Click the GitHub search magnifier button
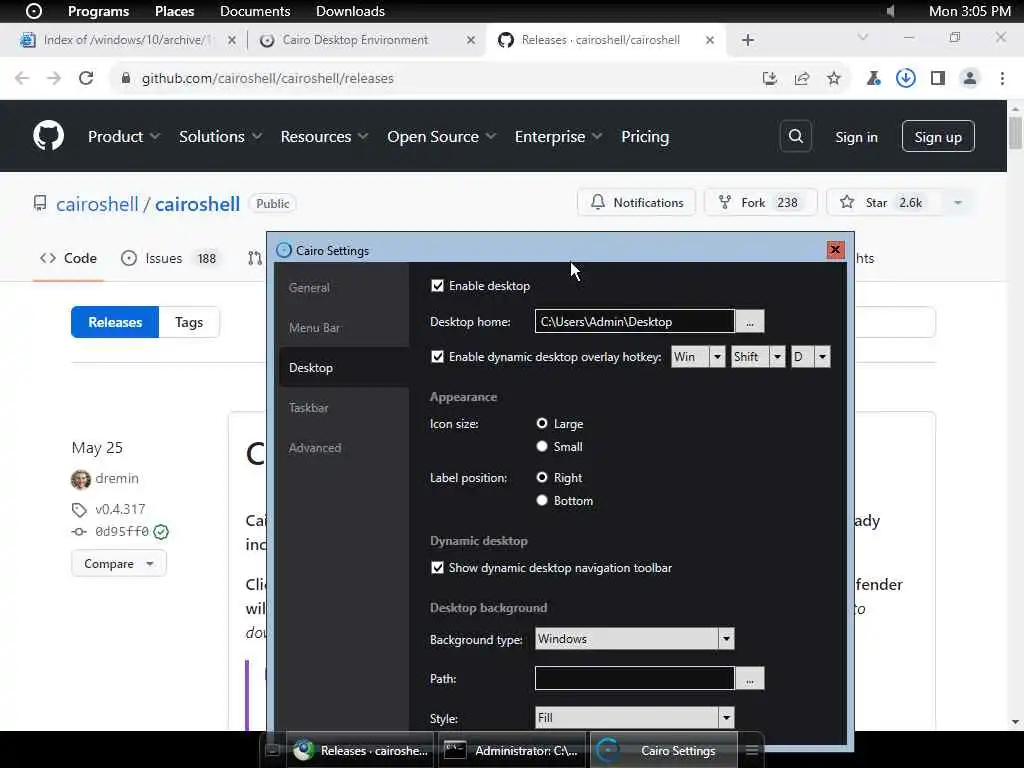The image size is (1024, 768). (795, 136)
